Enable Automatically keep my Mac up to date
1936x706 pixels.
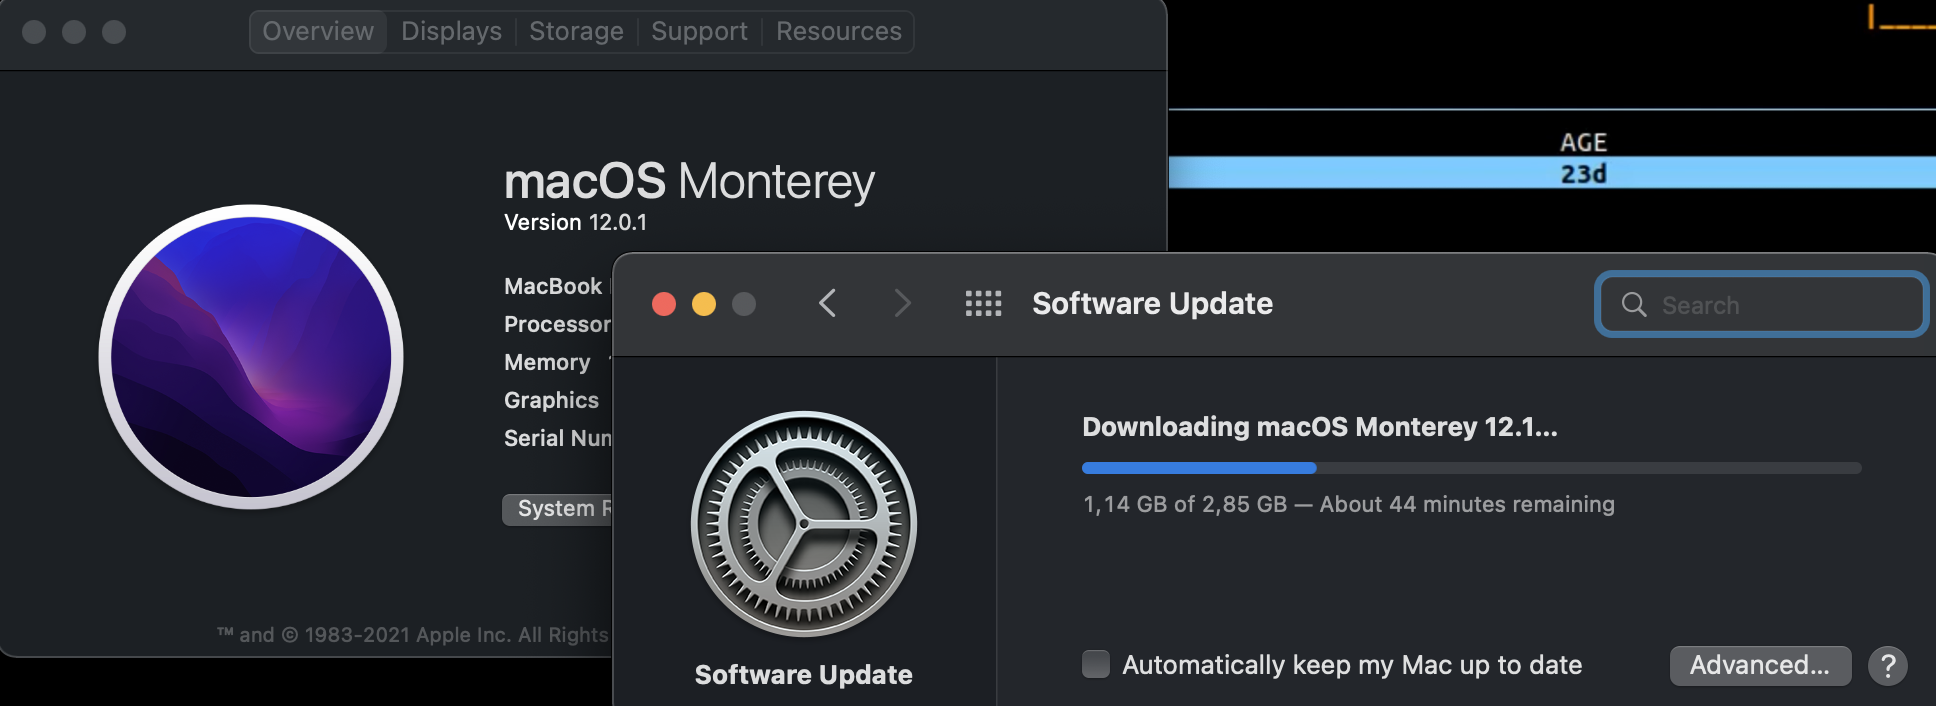tap(1096, 665)
